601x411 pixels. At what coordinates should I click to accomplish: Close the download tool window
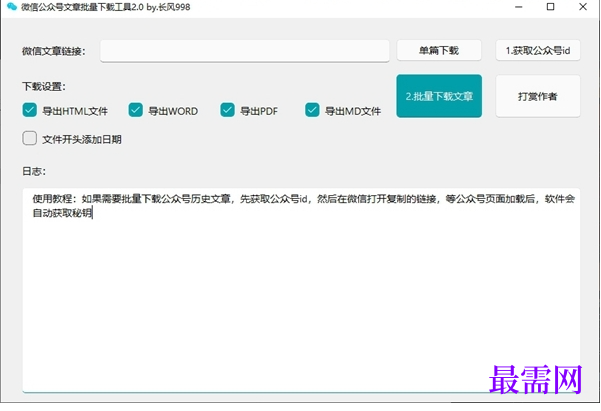pyautogui.click(x=583, y=7)
